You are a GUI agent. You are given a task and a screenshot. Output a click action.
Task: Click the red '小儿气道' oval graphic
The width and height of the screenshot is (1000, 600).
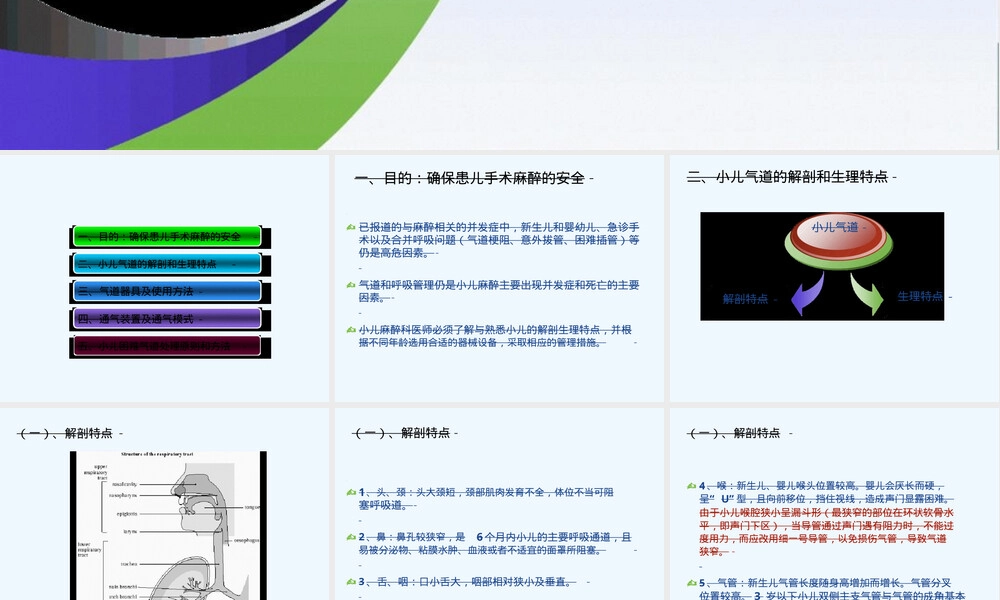[x=838, y=236]
